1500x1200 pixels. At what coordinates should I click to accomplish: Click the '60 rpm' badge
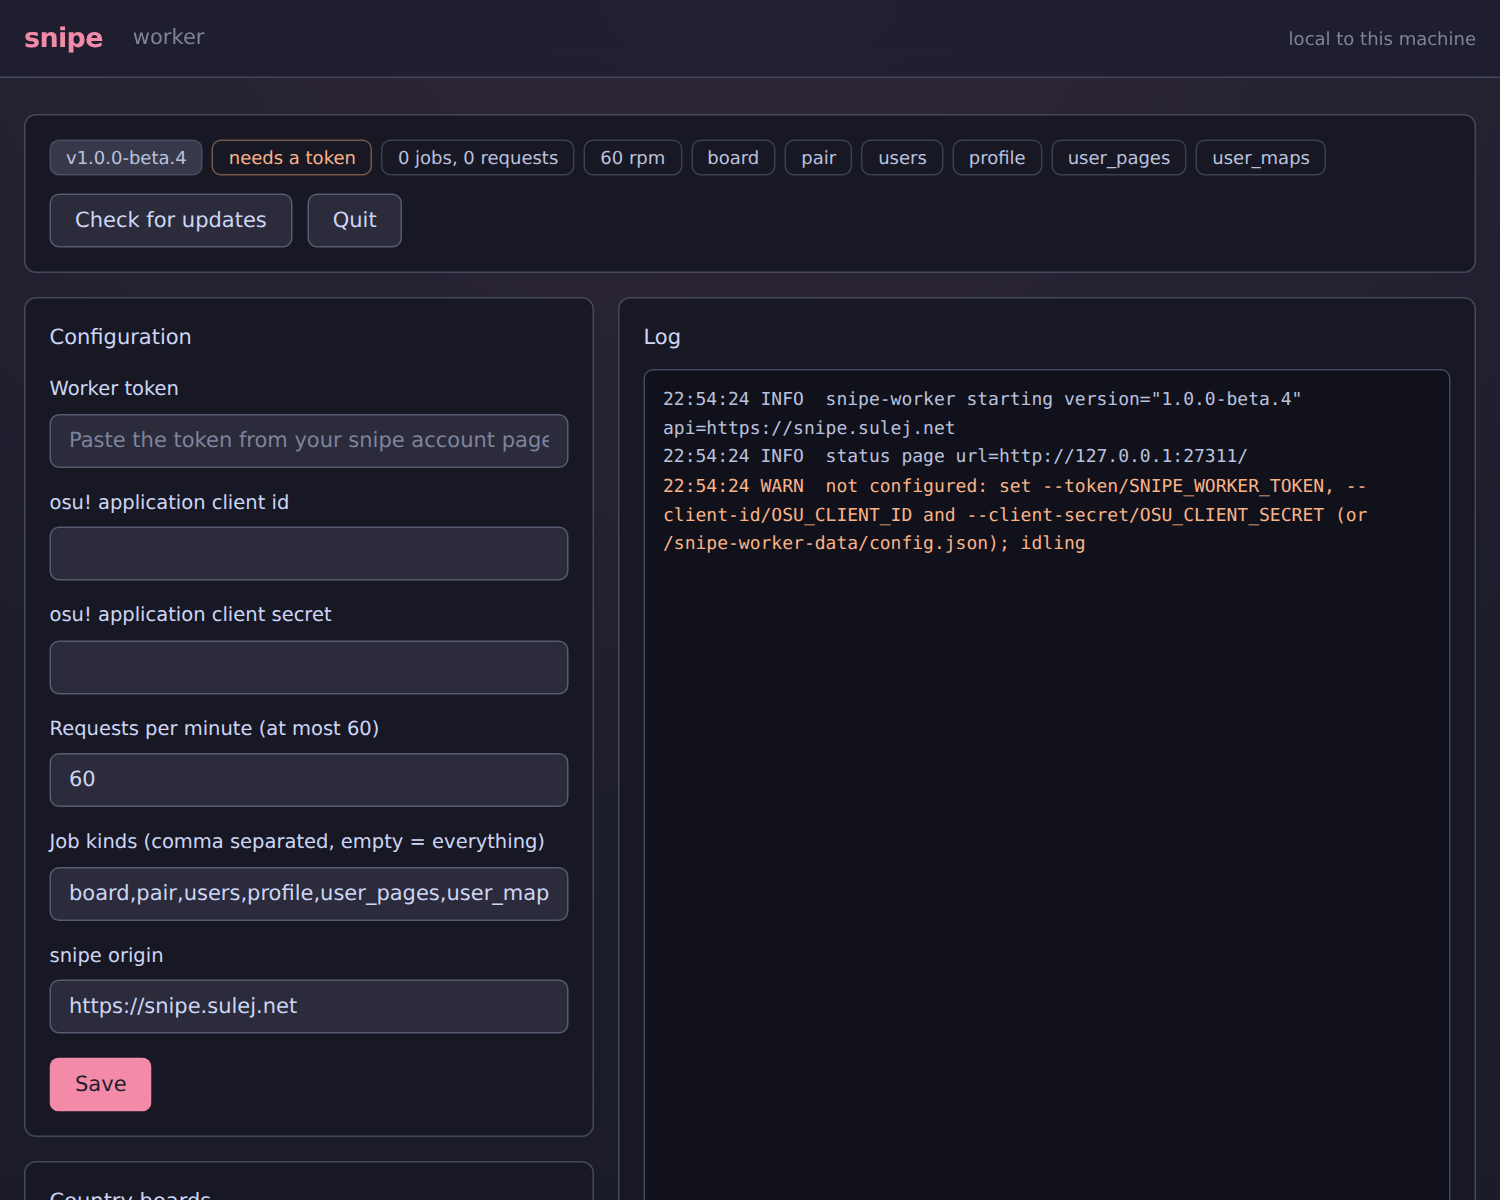point(633,158)
